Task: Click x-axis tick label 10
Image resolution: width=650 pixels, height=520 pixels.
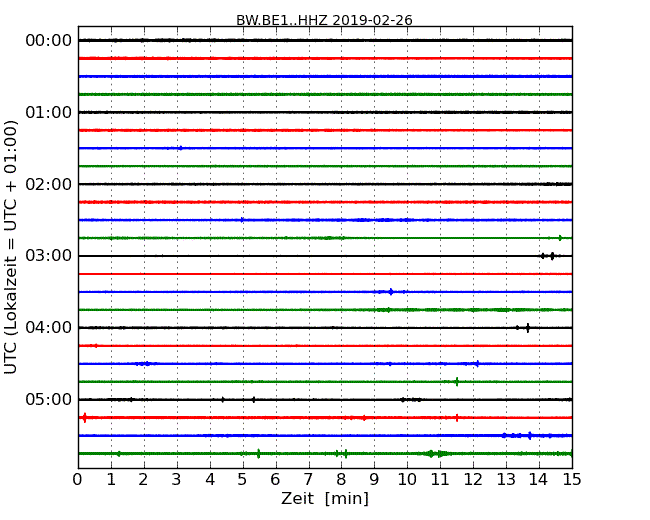Action: pos(407,480)
